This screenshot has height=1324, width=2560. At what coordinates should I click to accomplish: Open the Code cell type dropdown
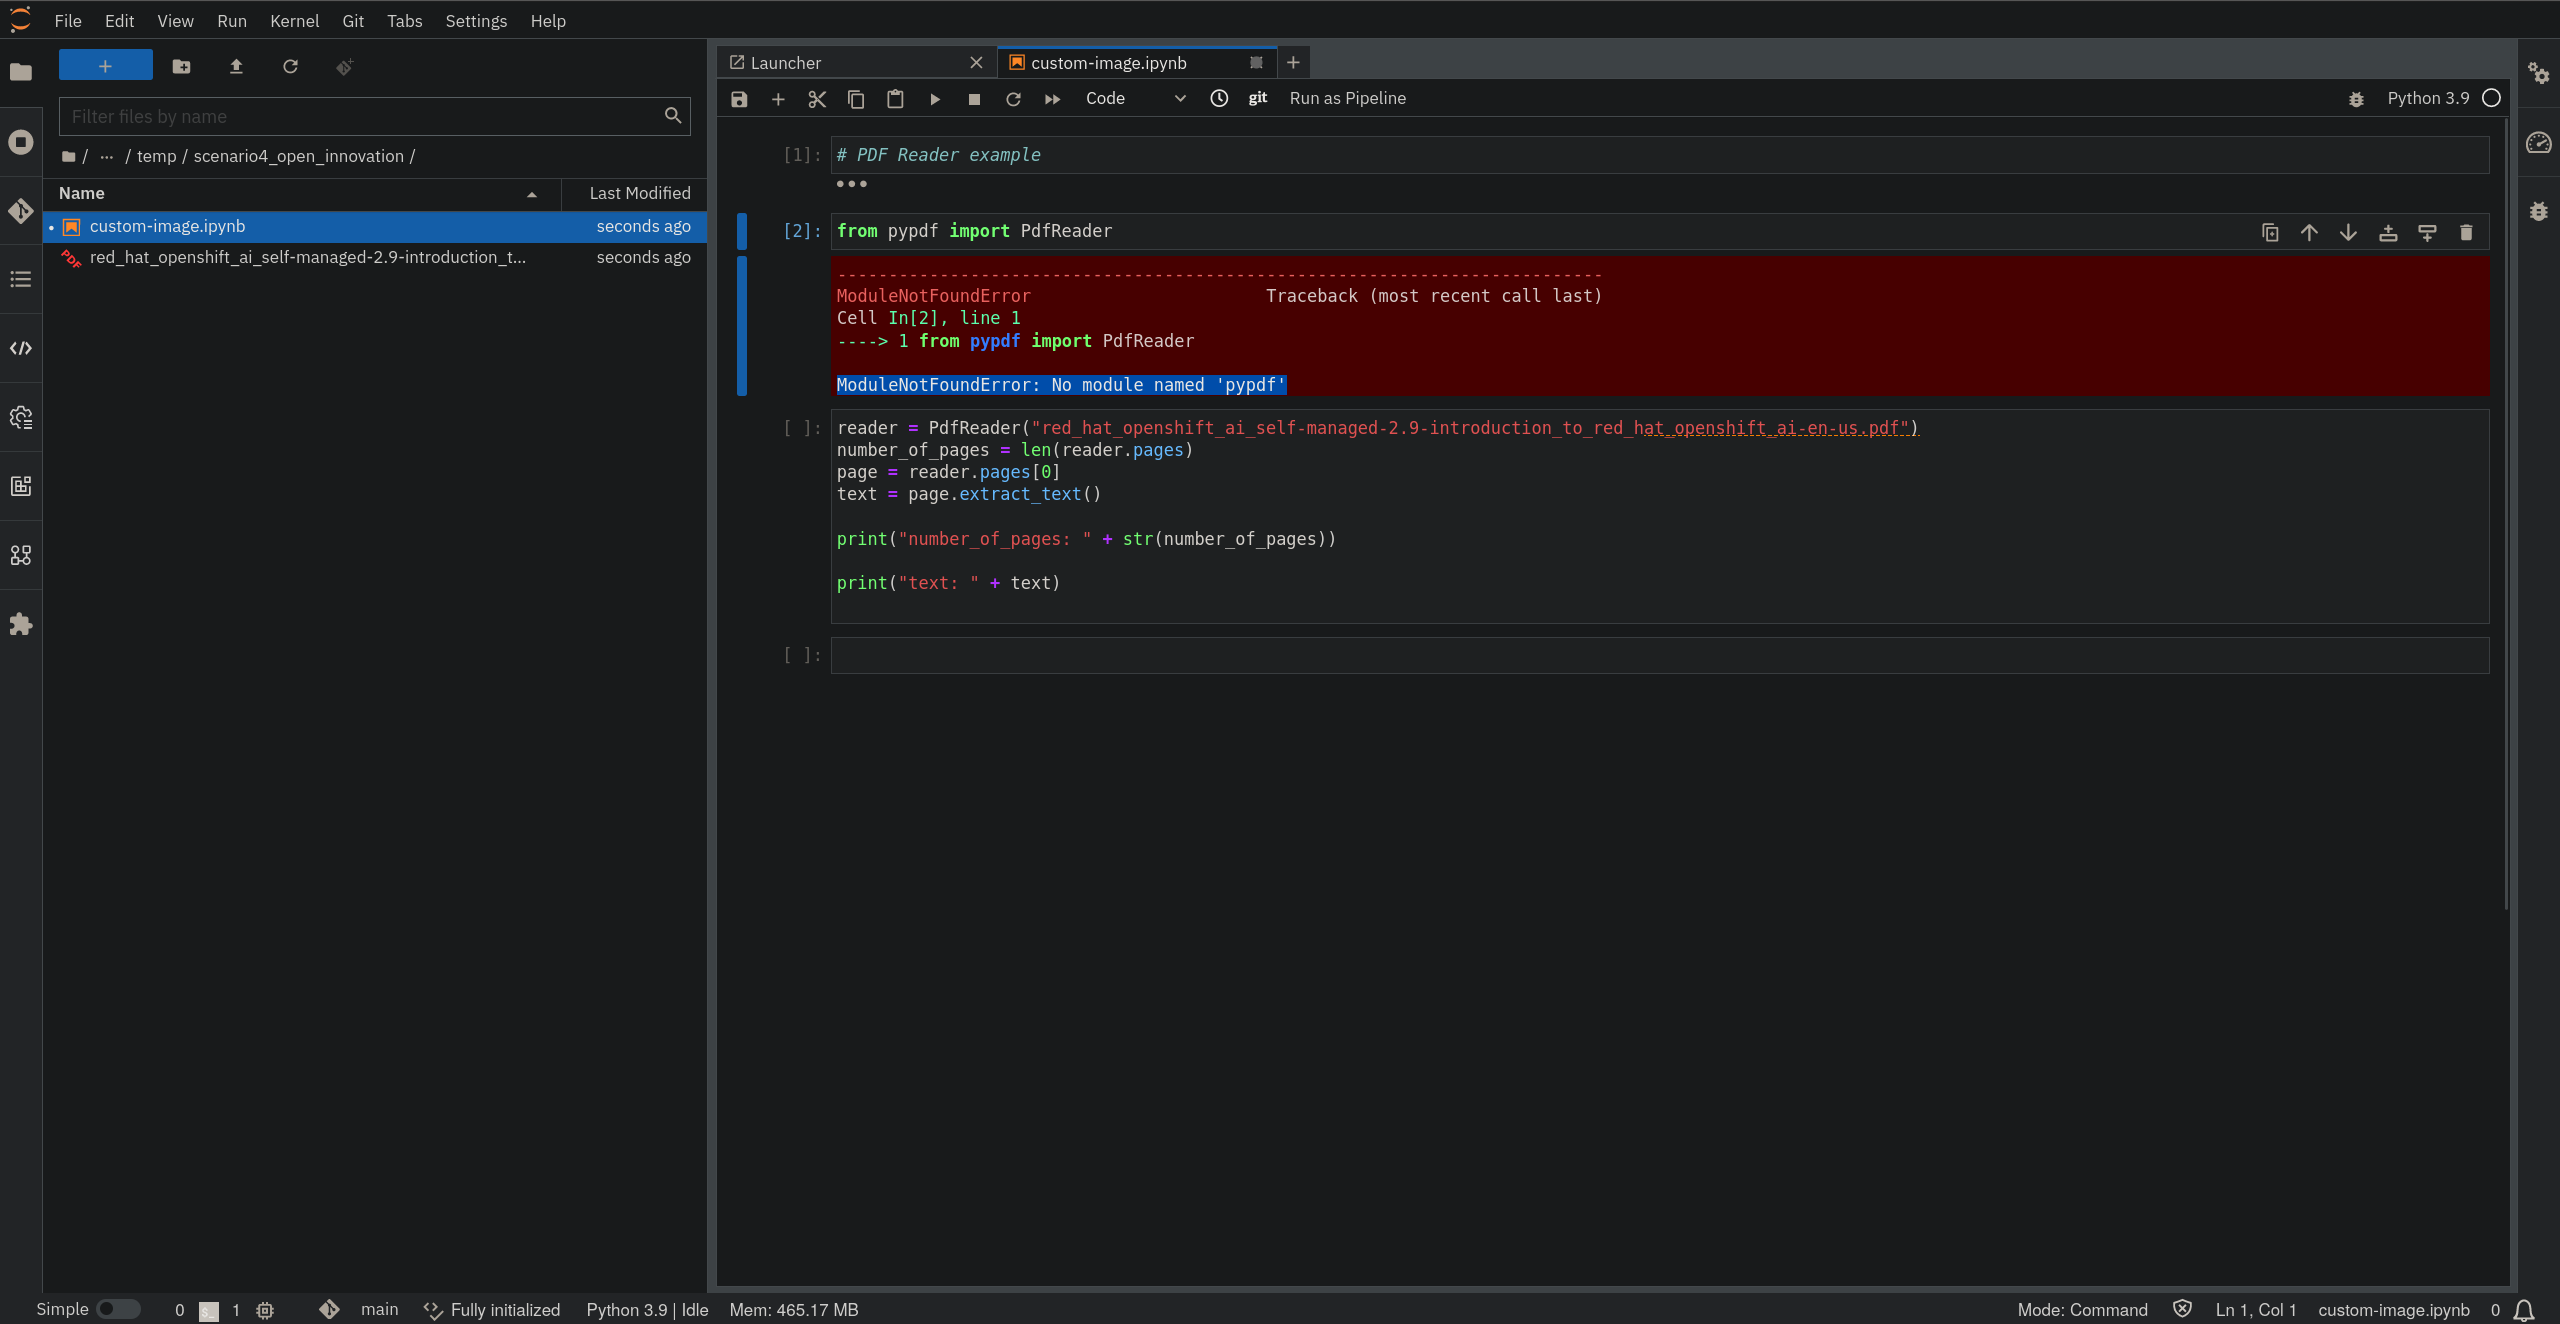1134,99
